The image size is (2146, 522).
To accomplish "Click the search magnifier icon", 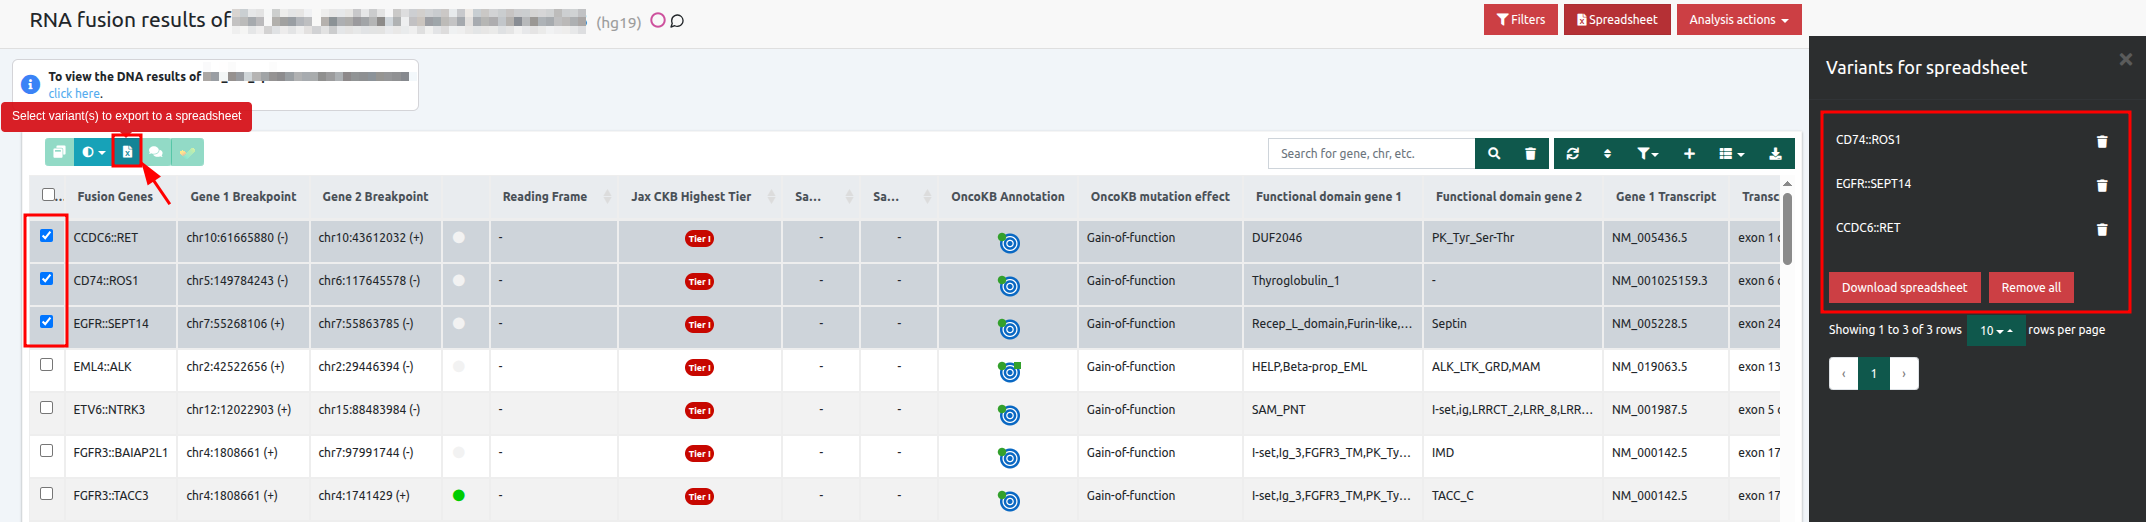I will (x=1494, y=154).
